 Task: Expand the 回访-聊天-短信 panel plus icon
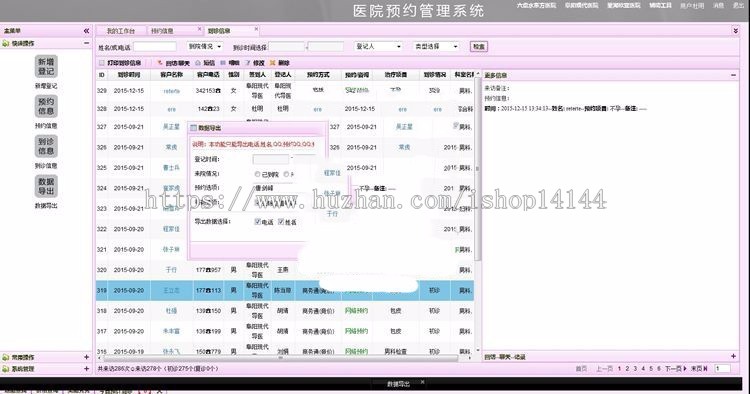point(733,356)
